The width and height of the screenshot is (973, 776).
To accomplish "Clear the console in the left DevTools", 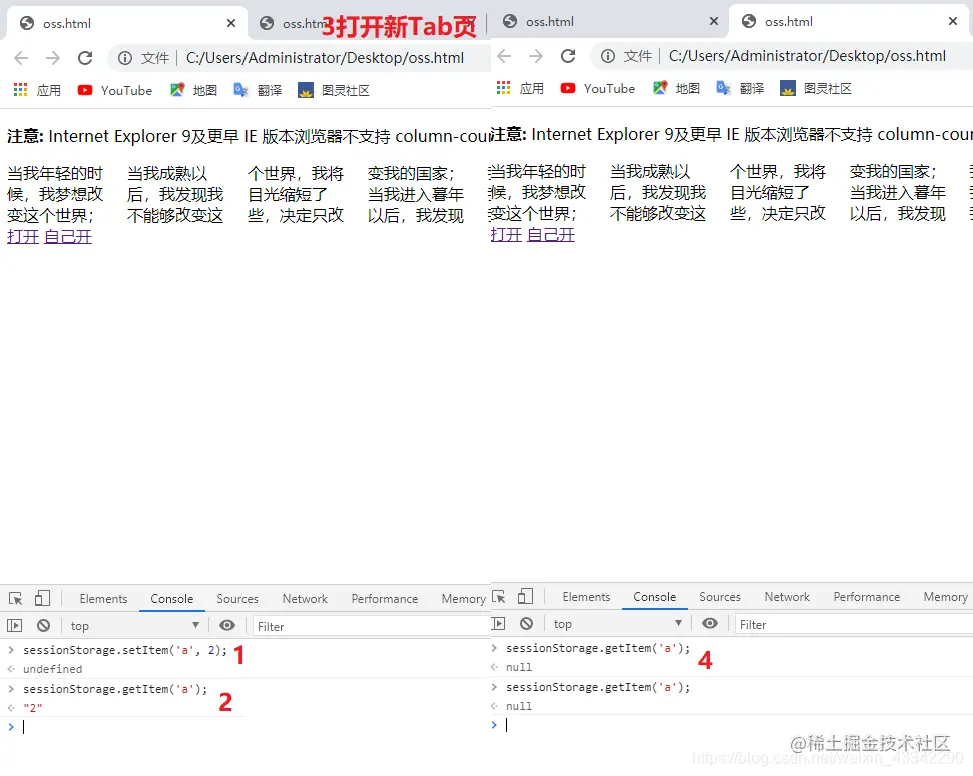I will pyautogui.click(x=41, y=625).
